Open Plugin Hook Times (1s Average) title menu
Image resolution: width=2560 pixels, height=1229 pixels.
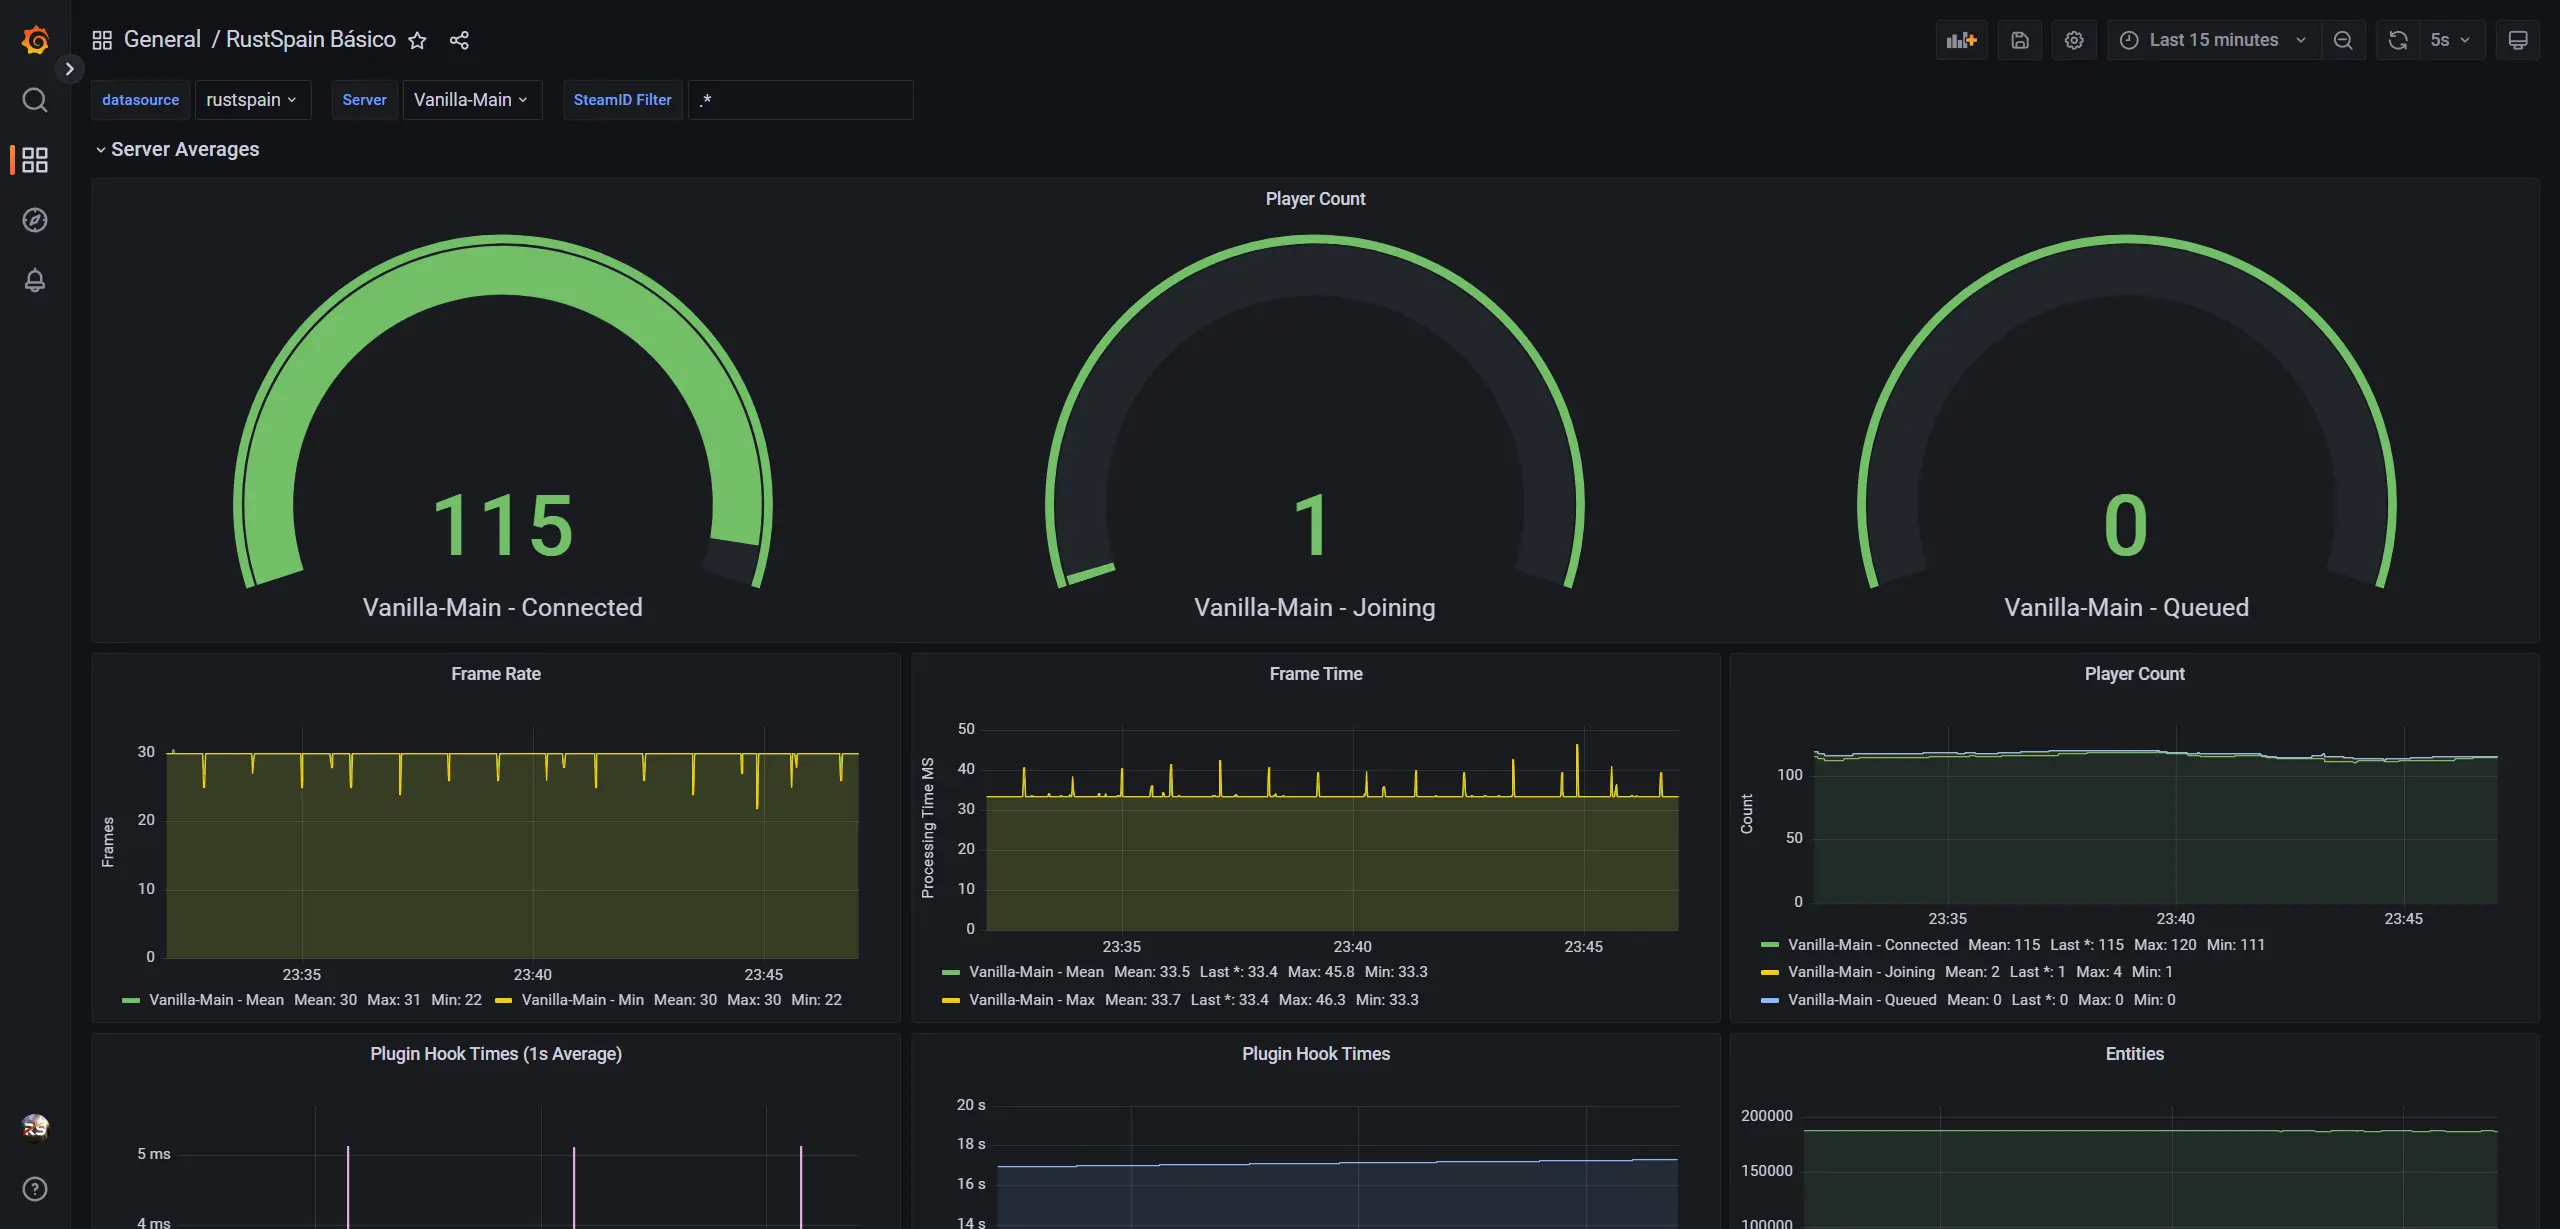(496, 1054)
